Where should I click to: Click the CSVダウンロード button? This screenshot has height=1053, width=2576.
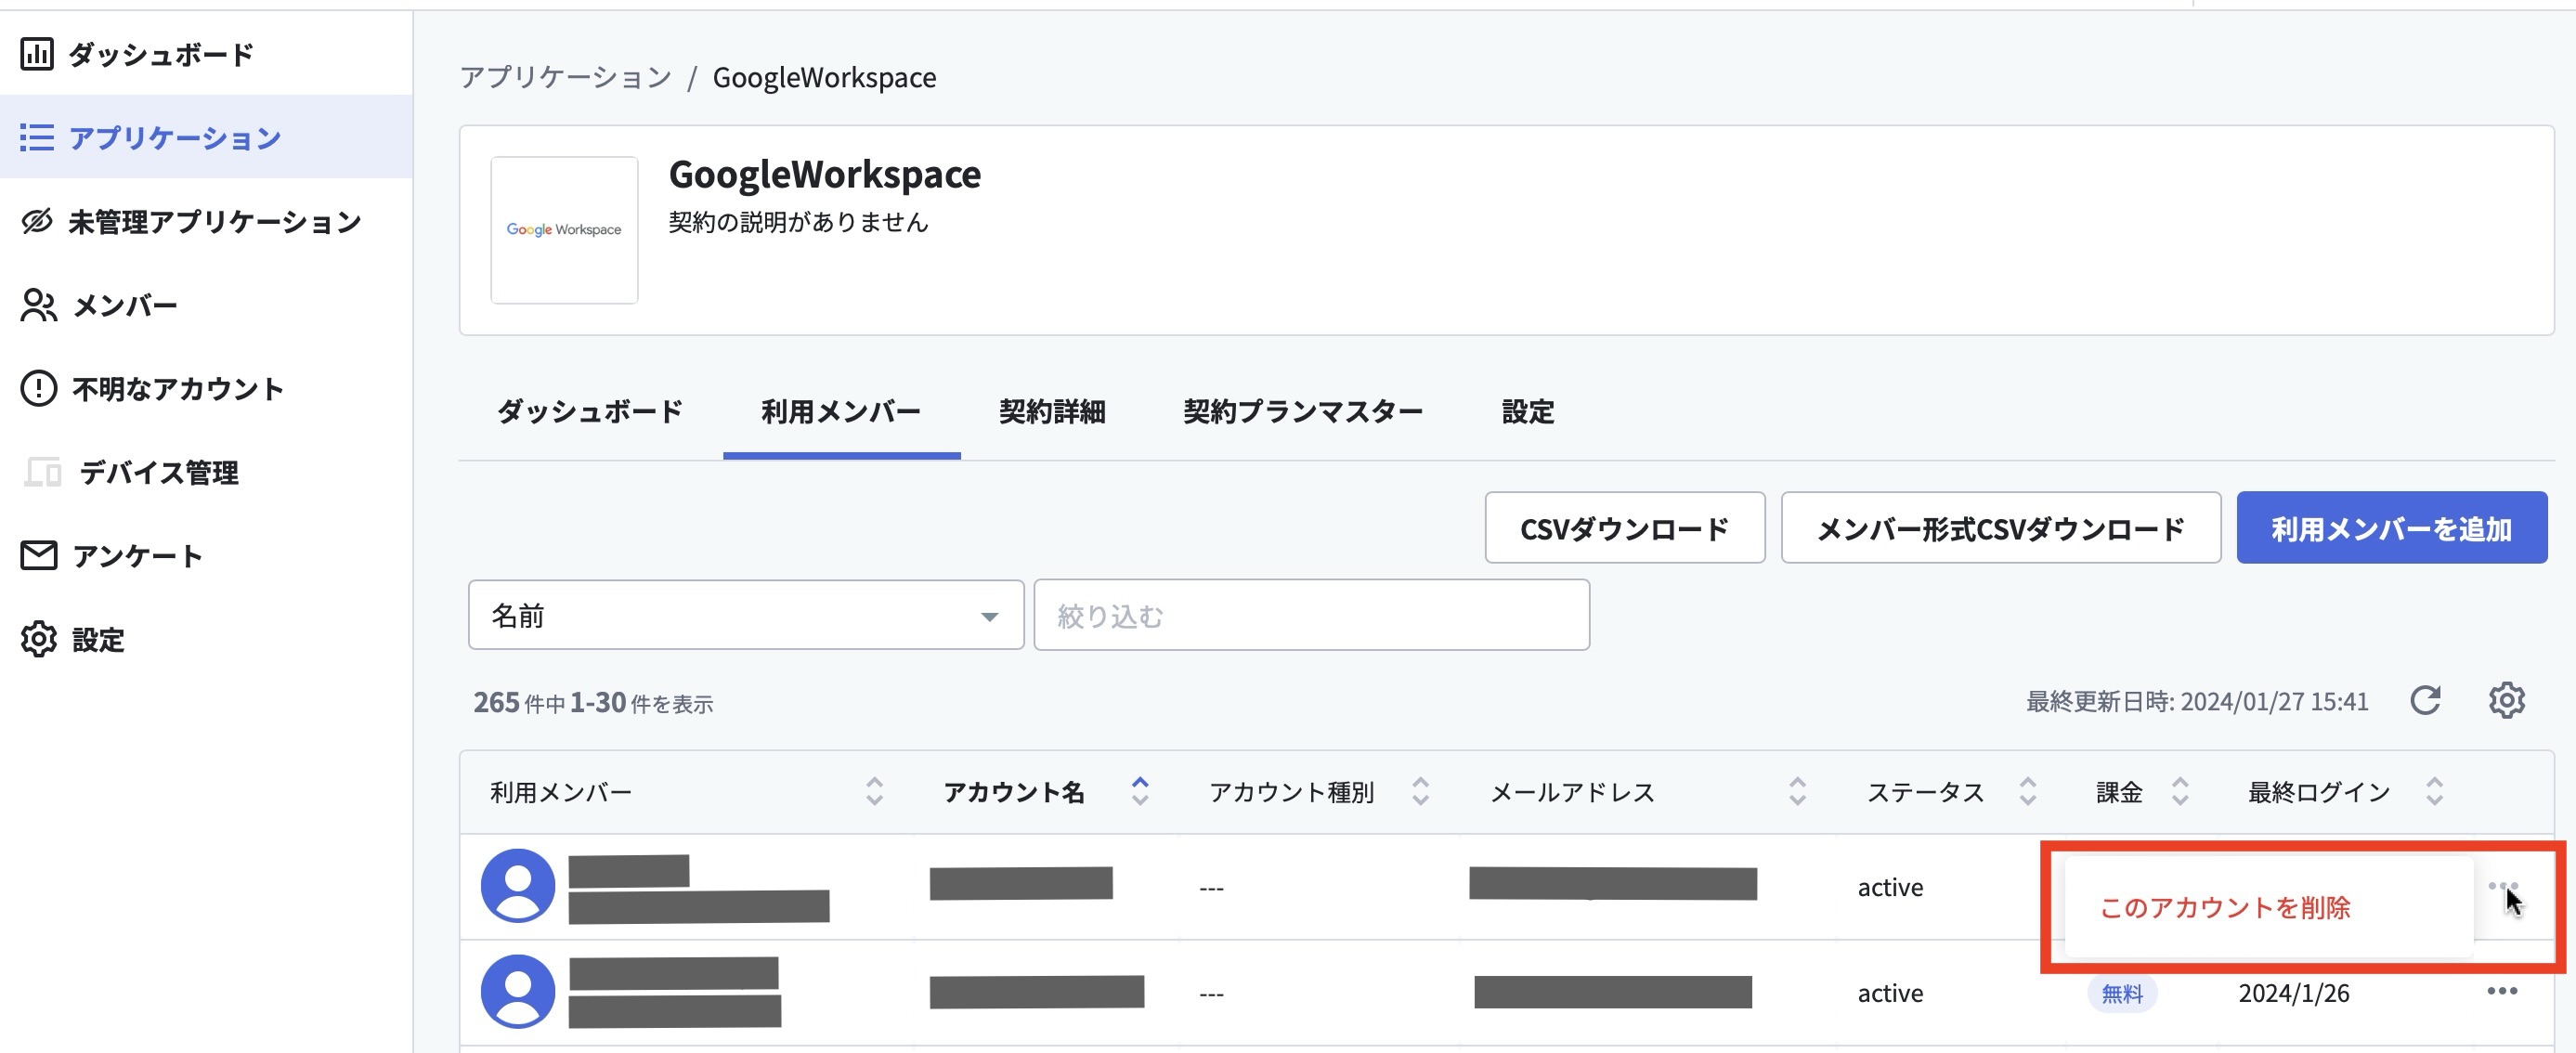(1625, 528)
